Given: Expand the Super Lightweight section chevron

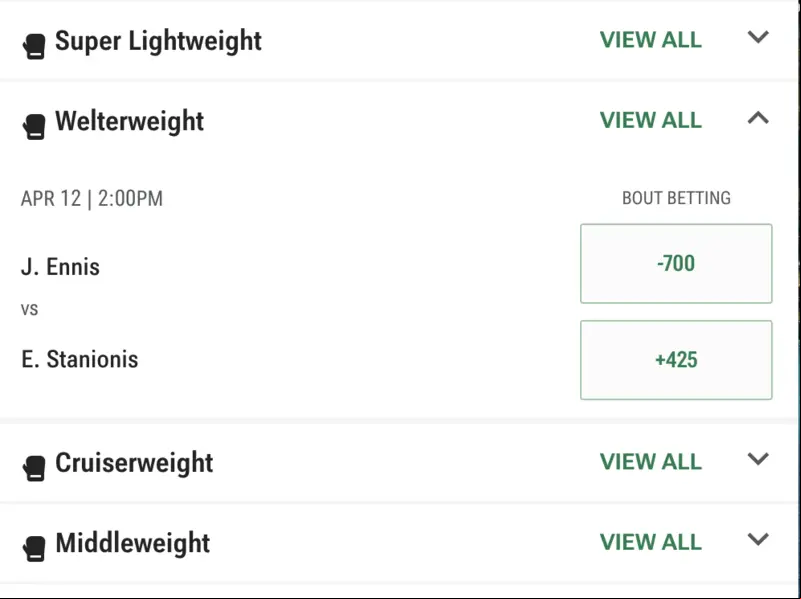Looking at the screenshot, I should pyautogui.click(x=758, y=37).
